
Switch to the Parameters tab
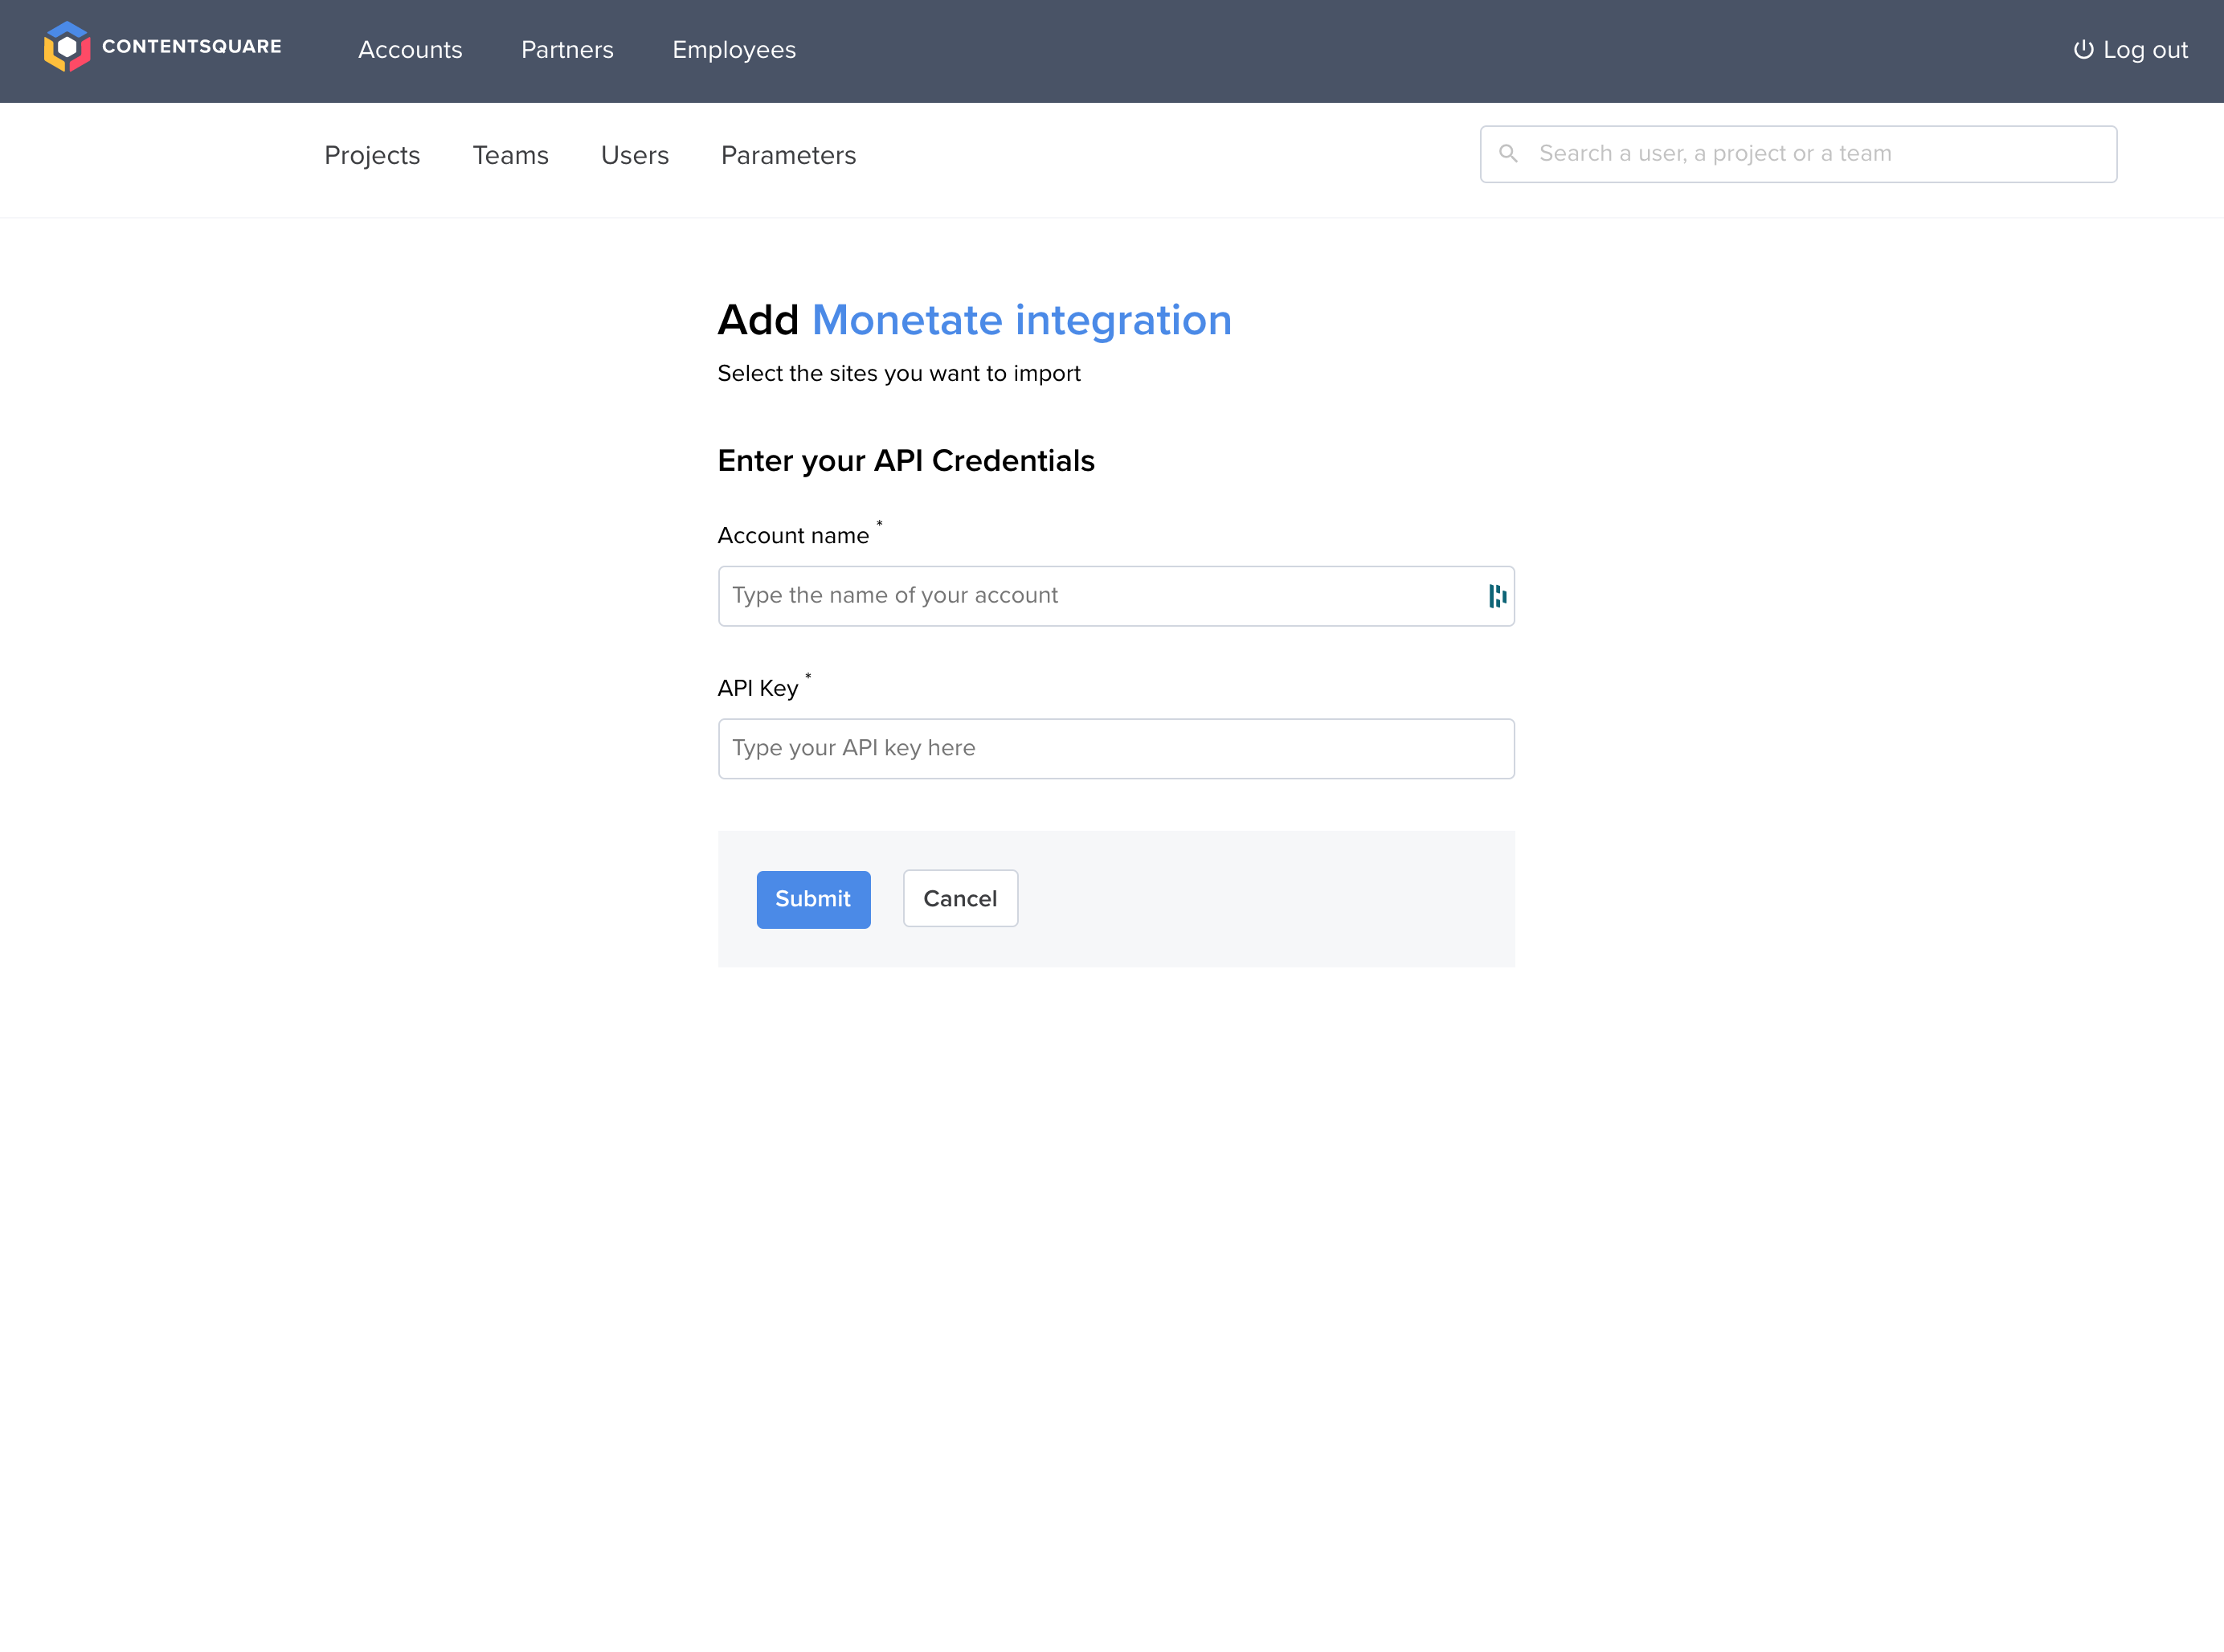click(788, 155)
